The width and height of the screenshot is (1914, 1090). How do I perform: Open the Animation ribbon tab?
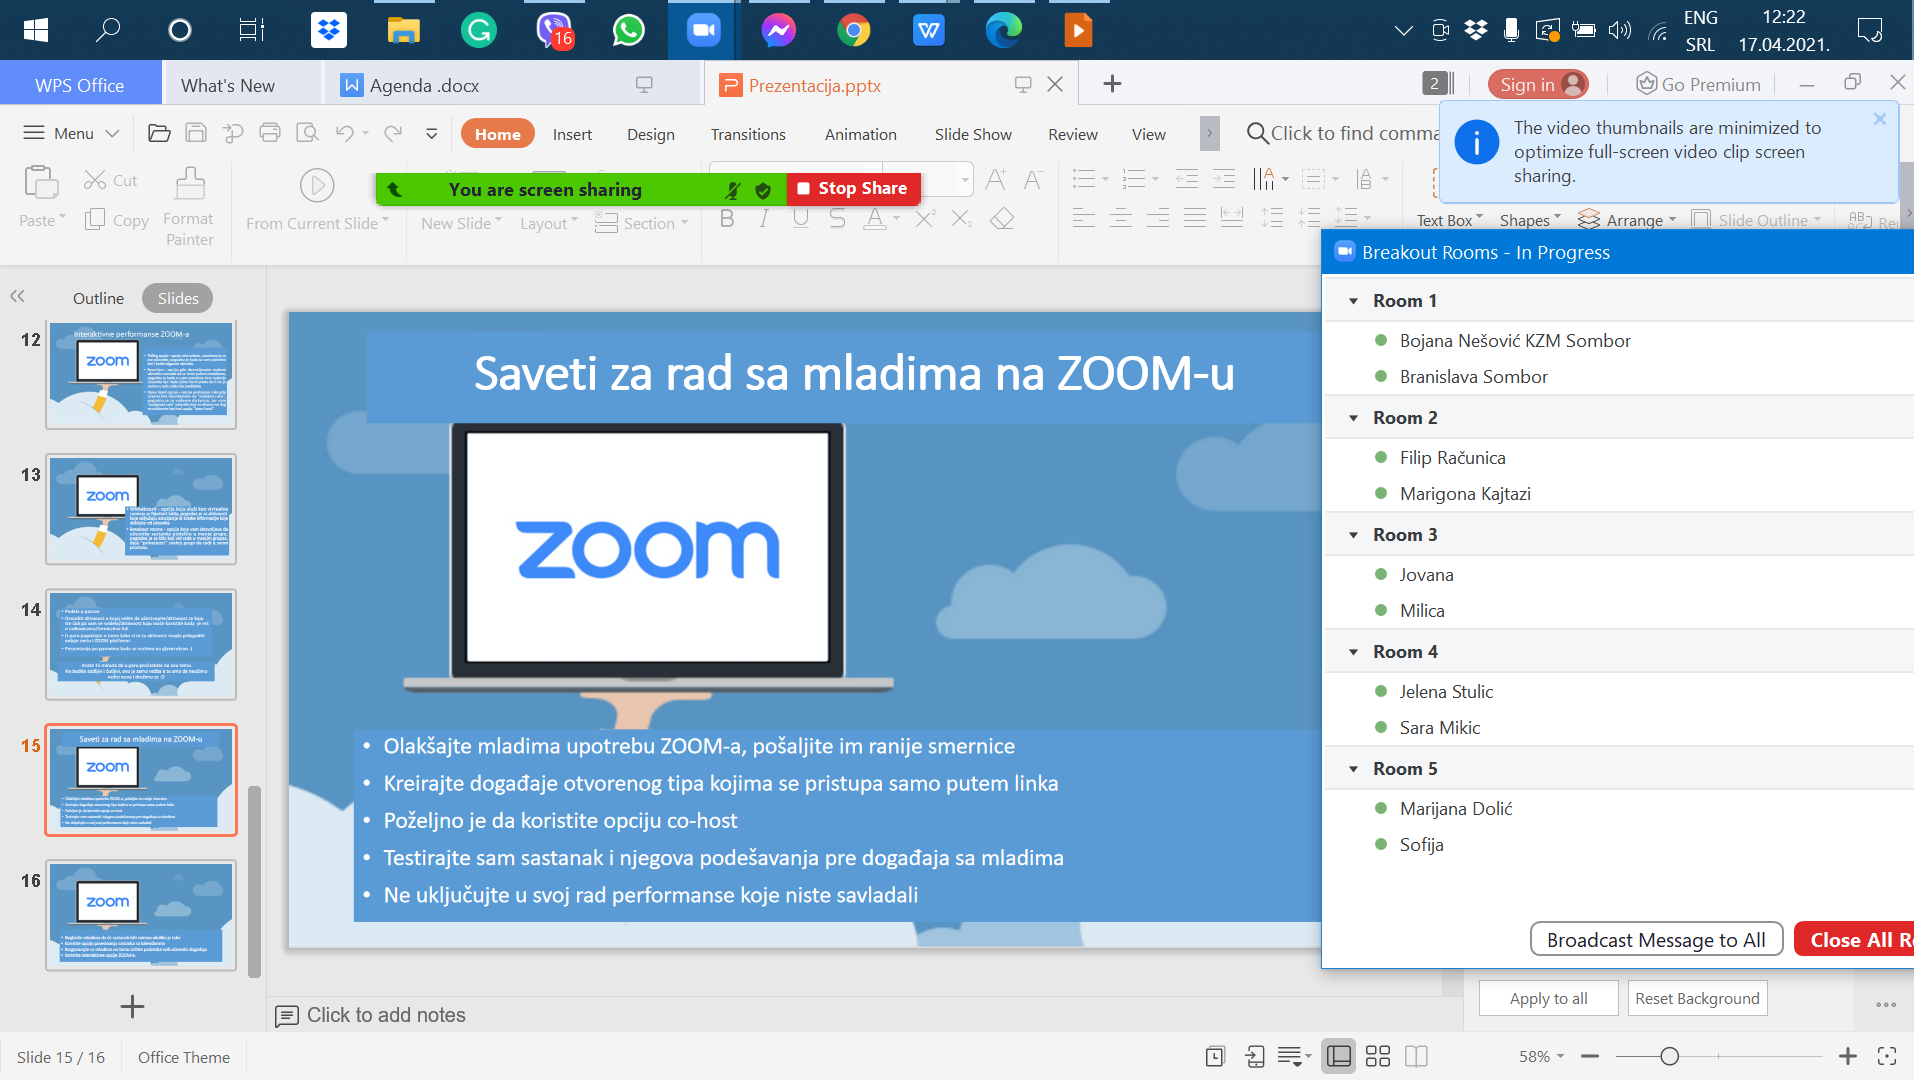(x=860, y=134)
